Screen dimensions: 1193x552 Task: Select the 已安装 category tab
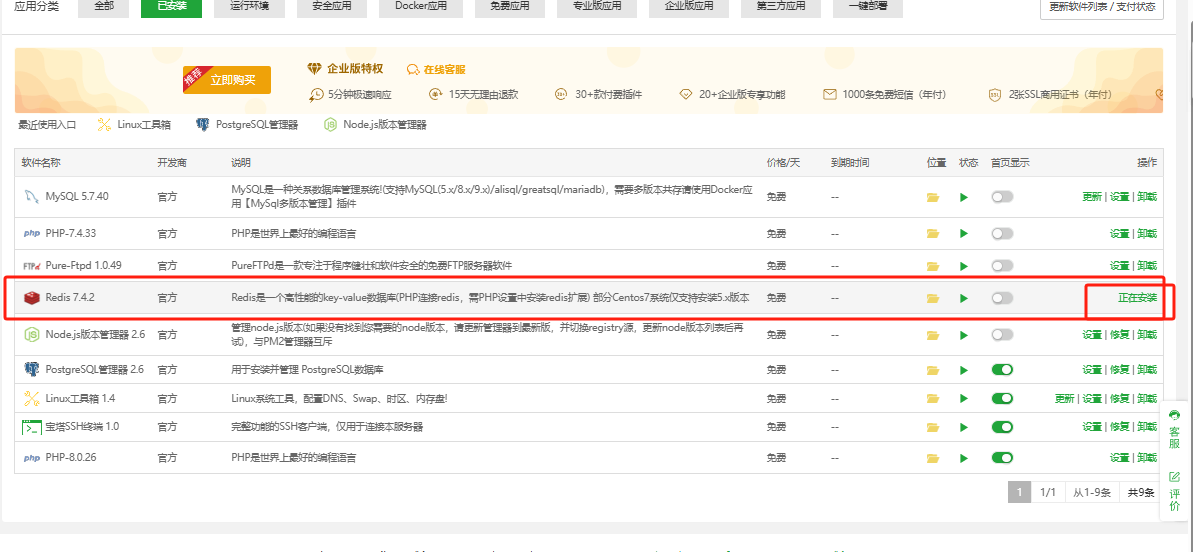point(171,8)
